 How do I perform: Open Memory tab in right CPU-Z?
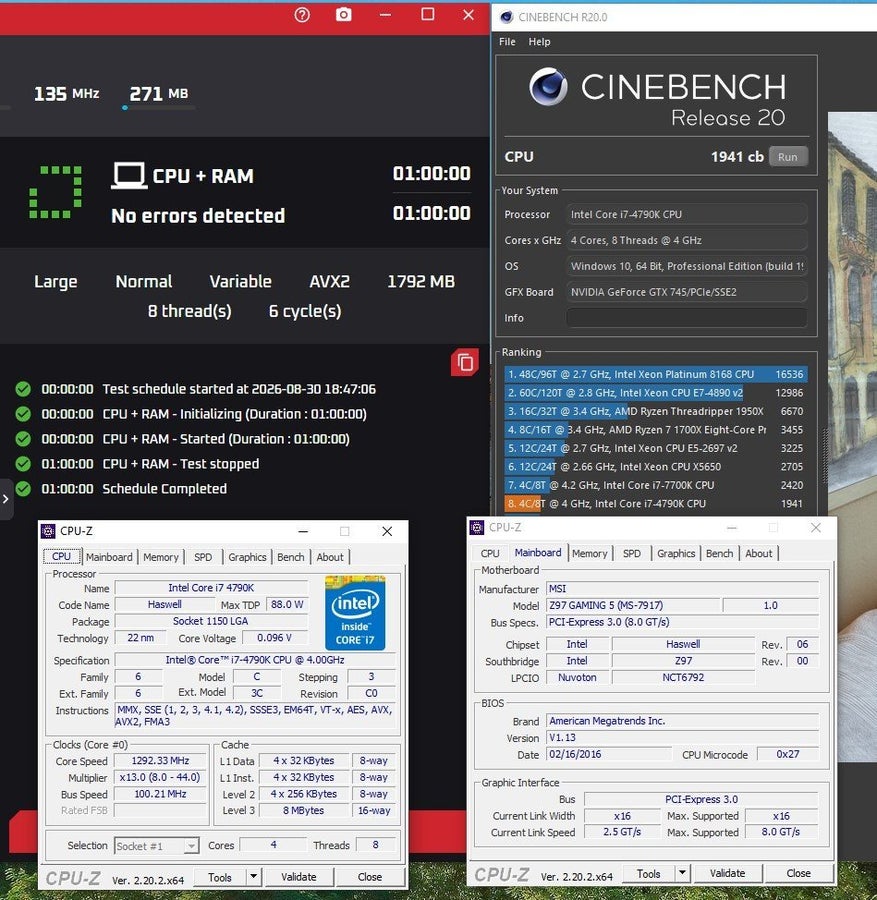click(589, 553)
